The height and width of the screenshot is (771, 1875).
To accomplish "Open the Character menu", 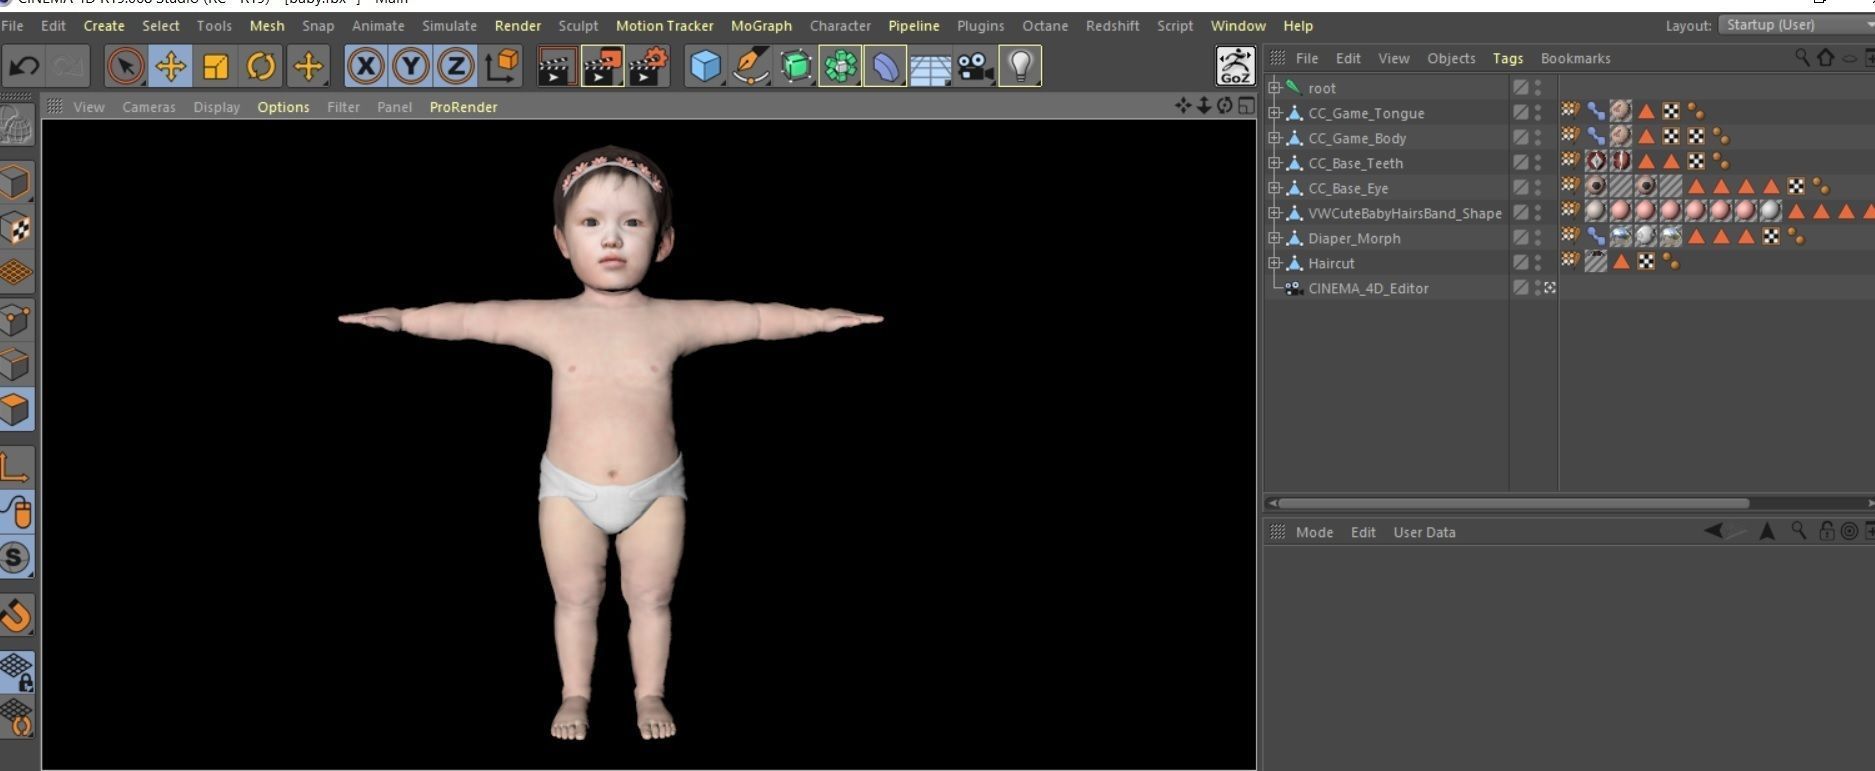I will [x=840, y=26].
